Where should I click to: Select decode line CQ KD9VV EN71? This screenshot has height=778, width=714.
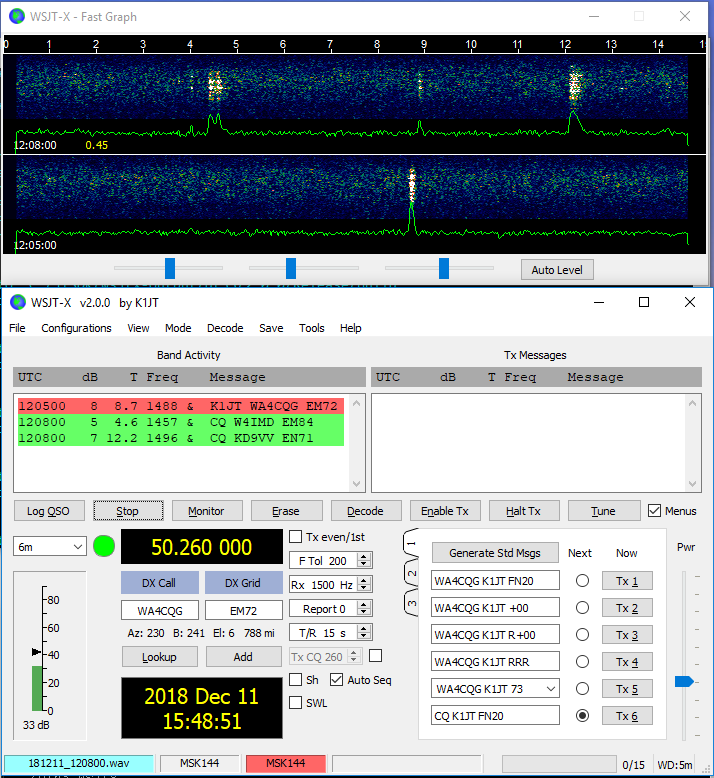[181, 438]
